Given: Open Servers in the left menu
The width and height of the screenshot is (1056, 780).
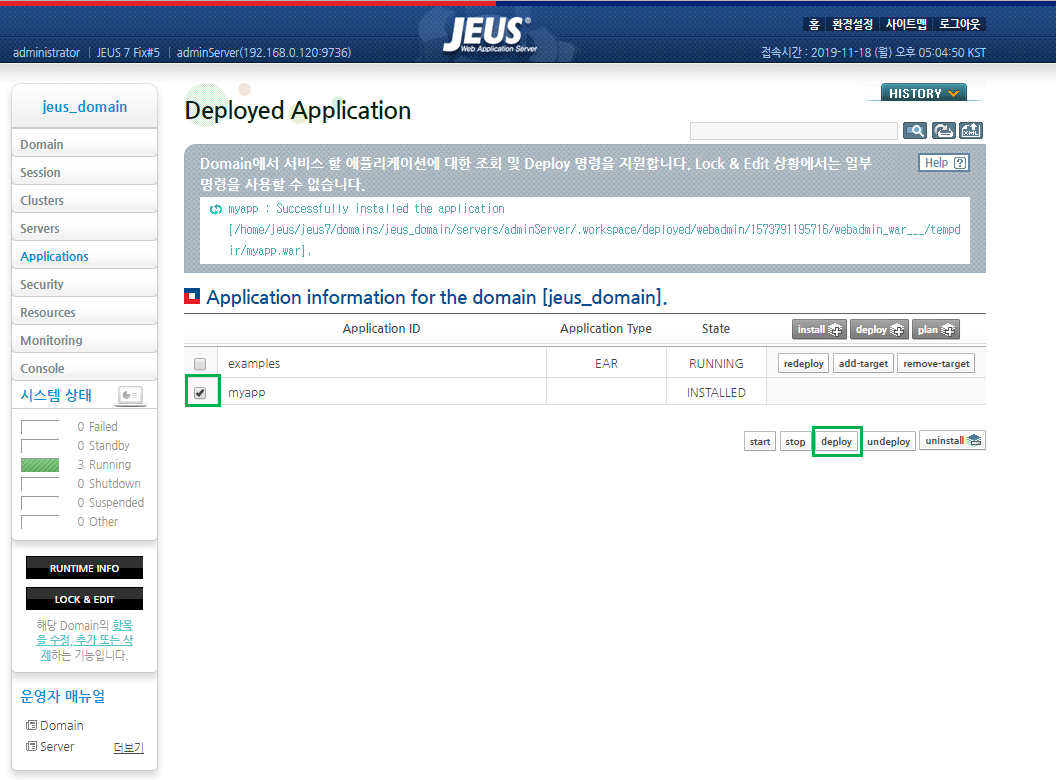Looking at the screenshot, I should pos(84,228).
